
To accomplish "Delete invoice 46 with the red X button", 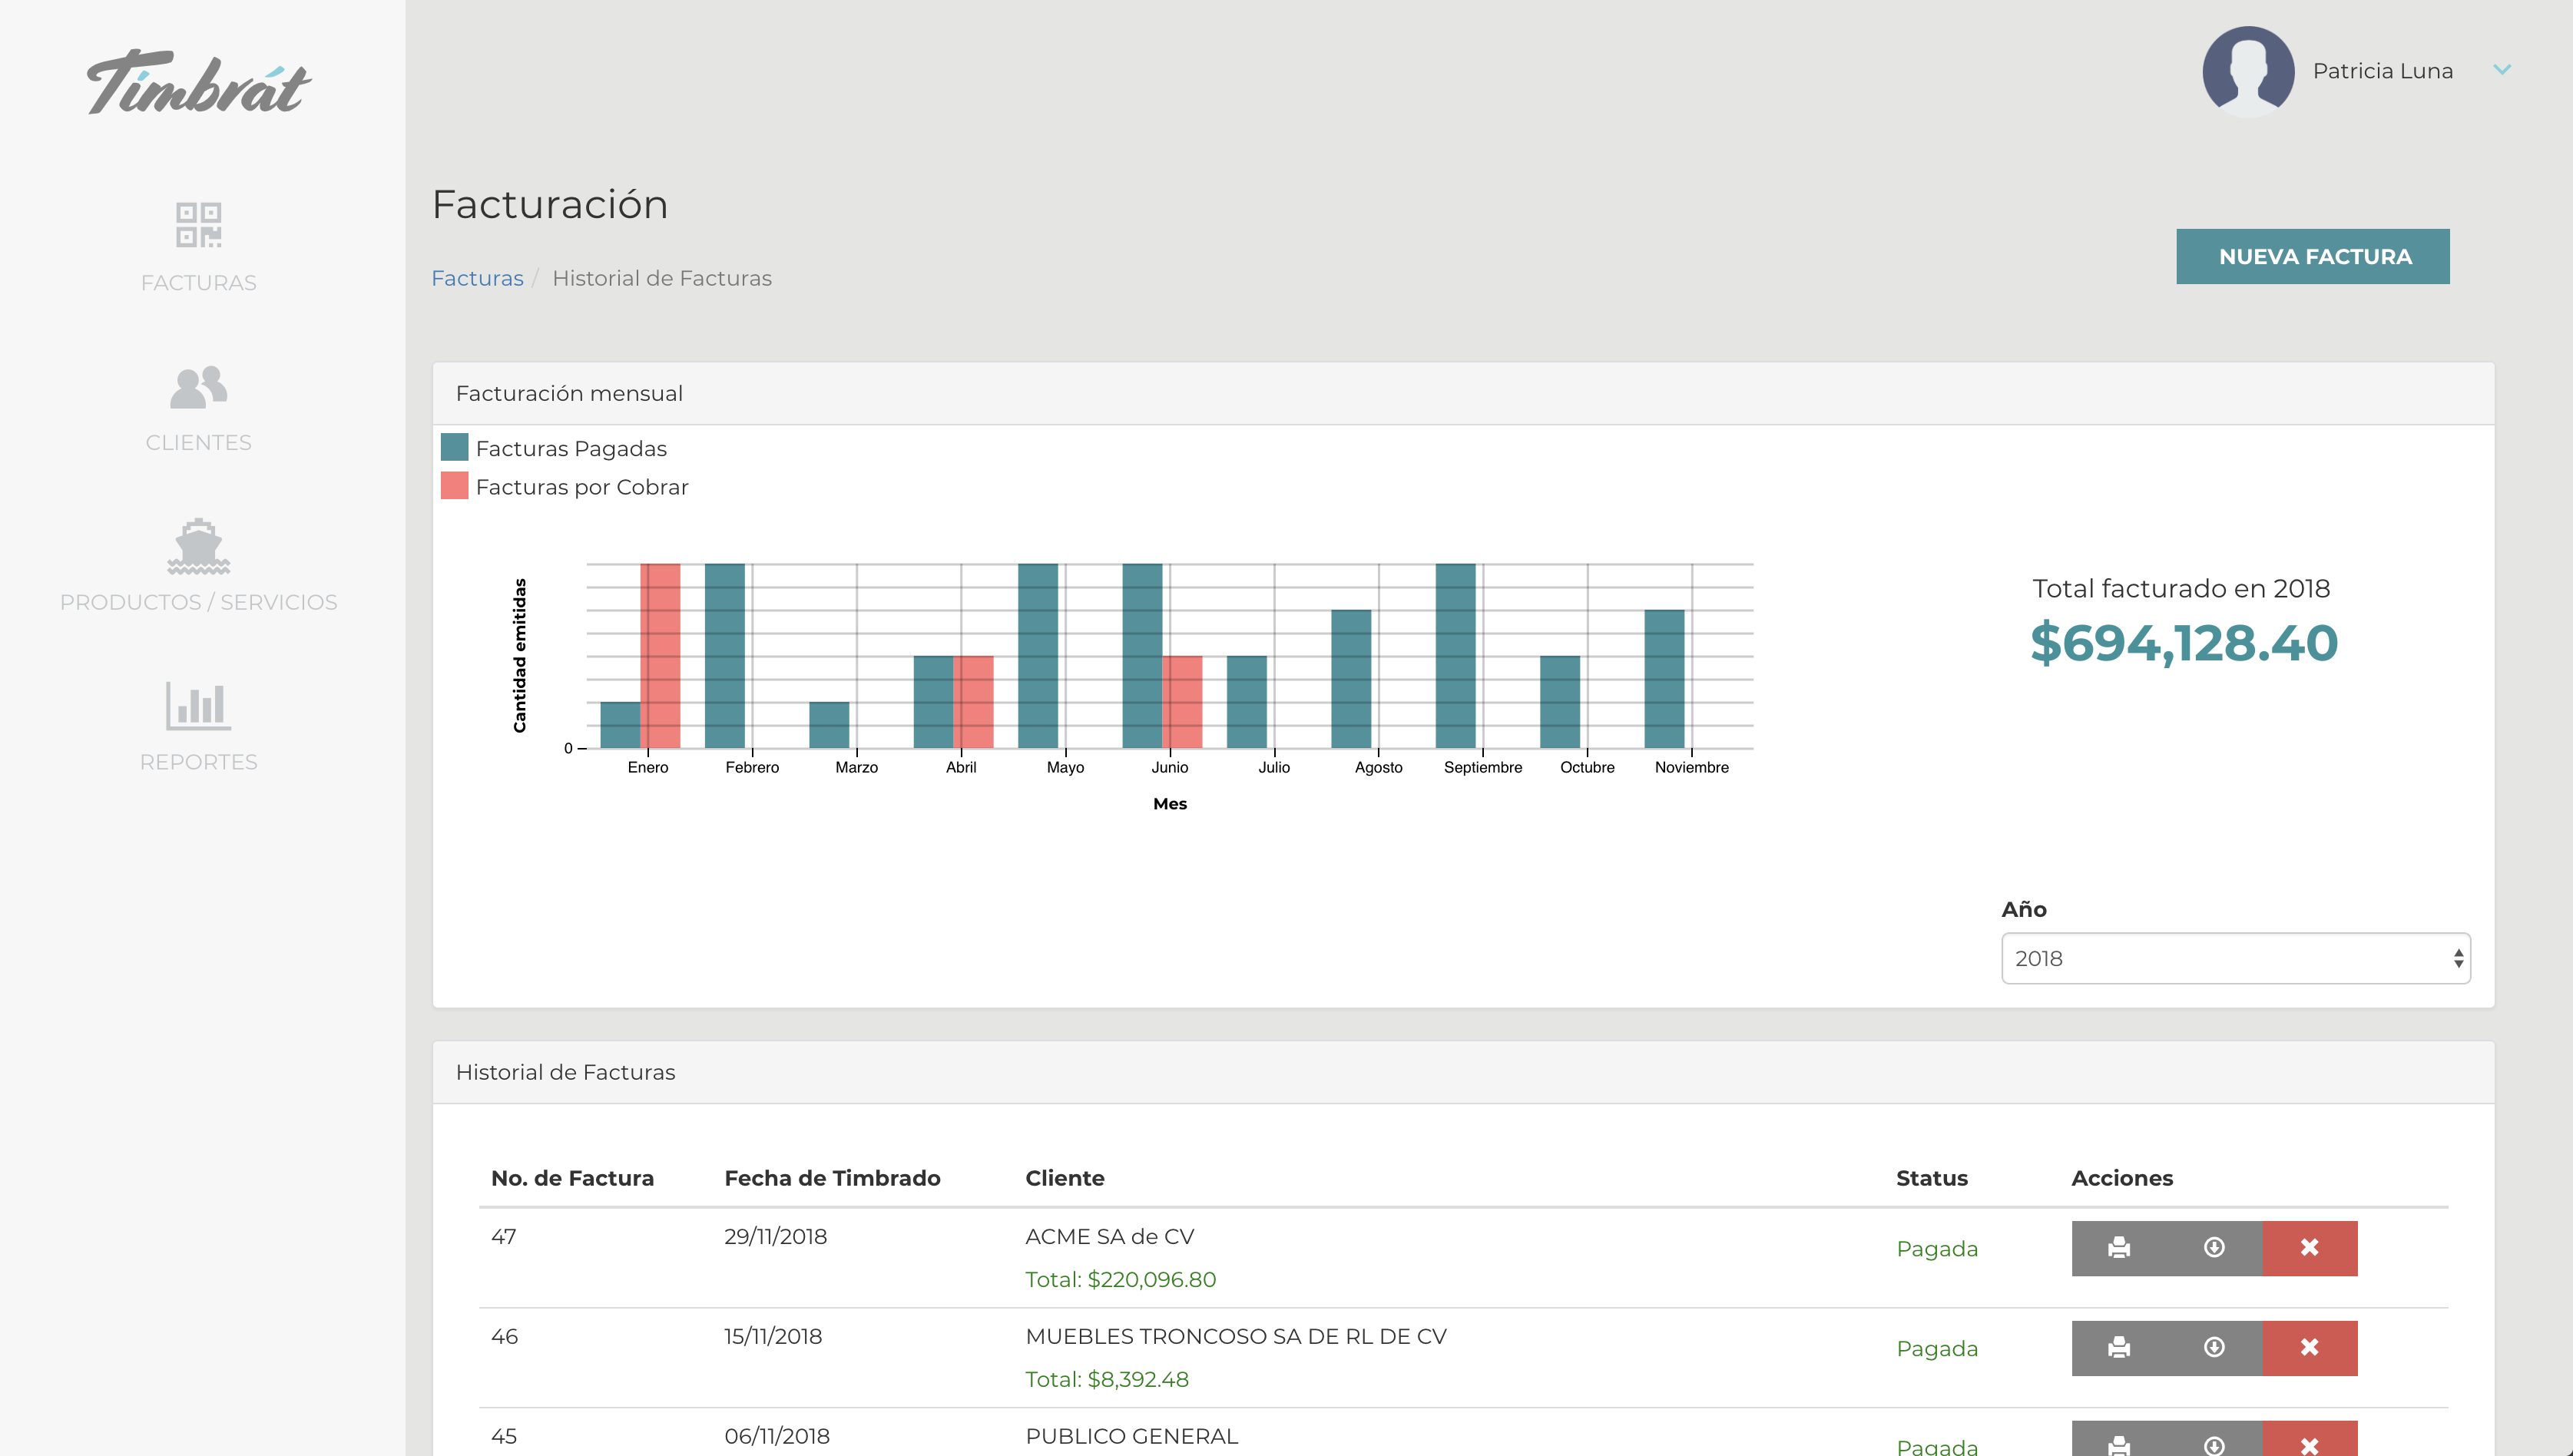I will coord(2309,1347).
